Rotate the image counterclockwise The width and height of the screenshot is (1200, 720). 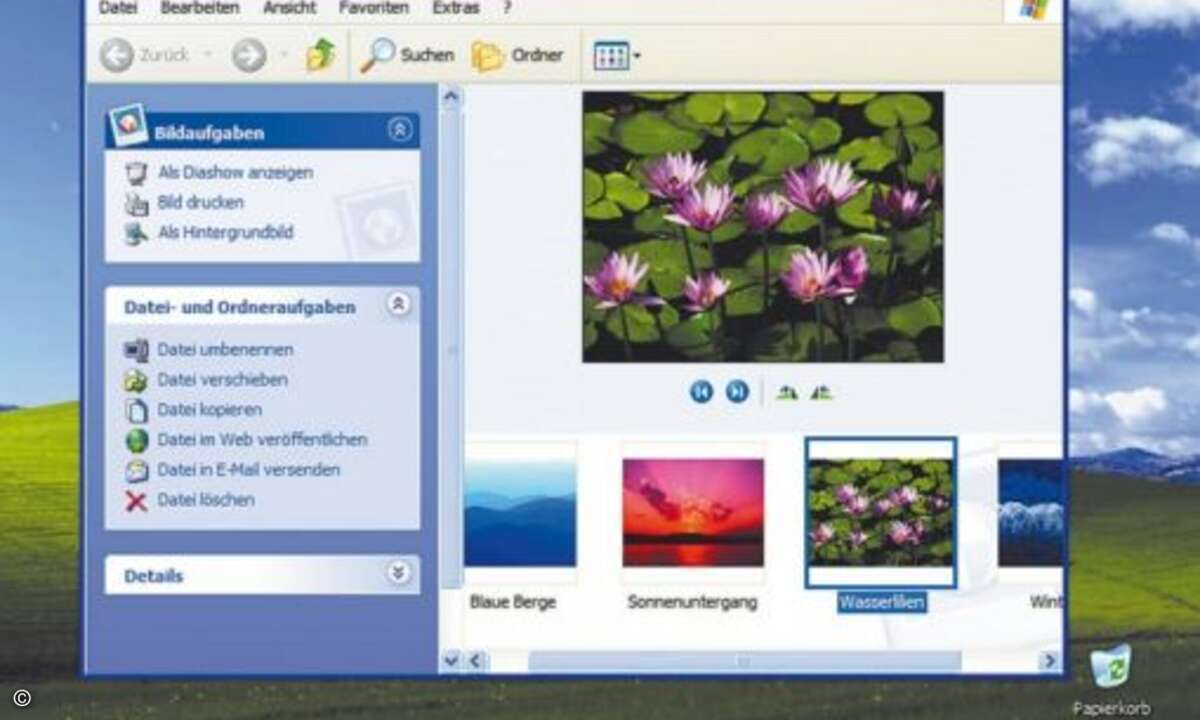pyautogui.click(x=821, y=392)
